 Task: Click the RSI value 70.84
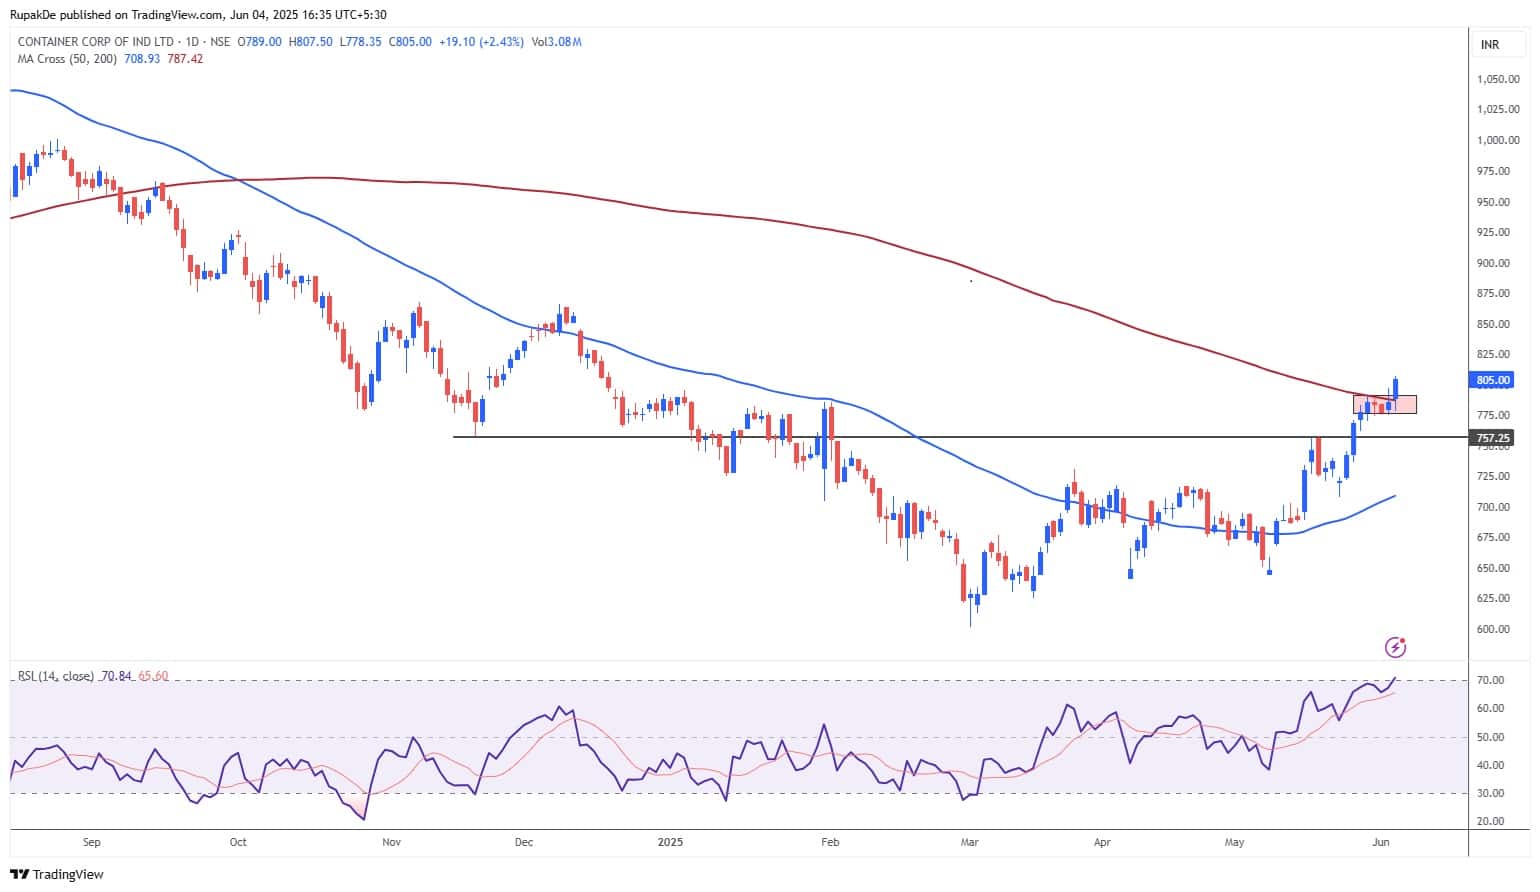pos(116,676)
